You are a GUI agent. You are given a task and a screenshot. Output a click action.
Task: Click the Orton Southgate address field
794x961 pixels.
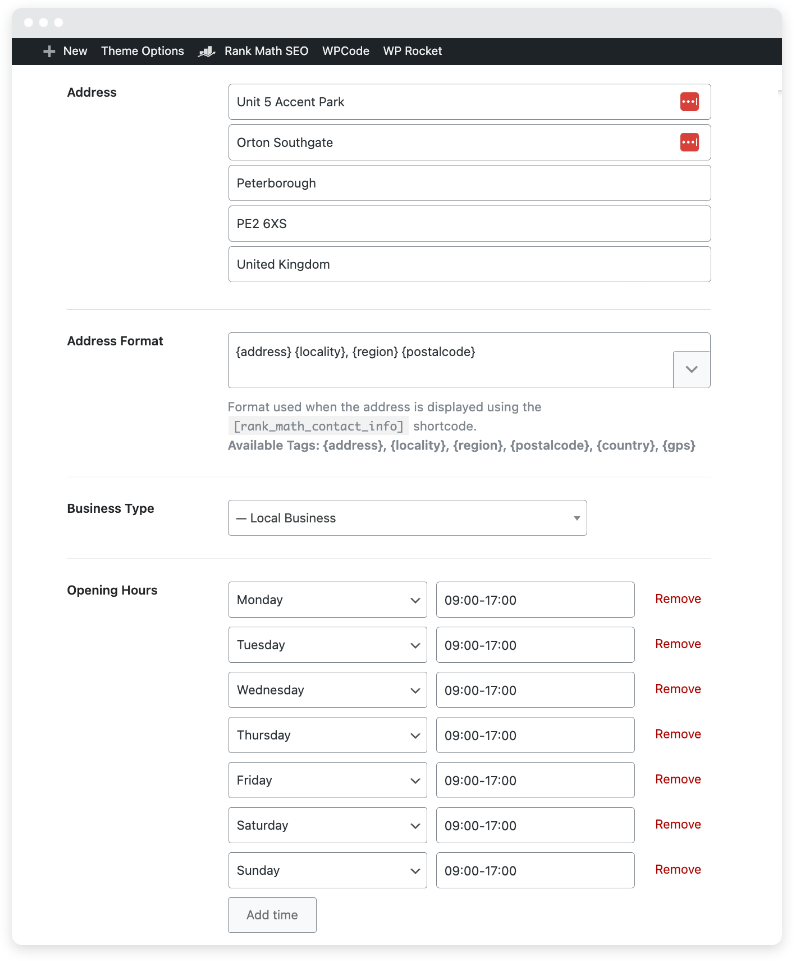coord(469,142)
